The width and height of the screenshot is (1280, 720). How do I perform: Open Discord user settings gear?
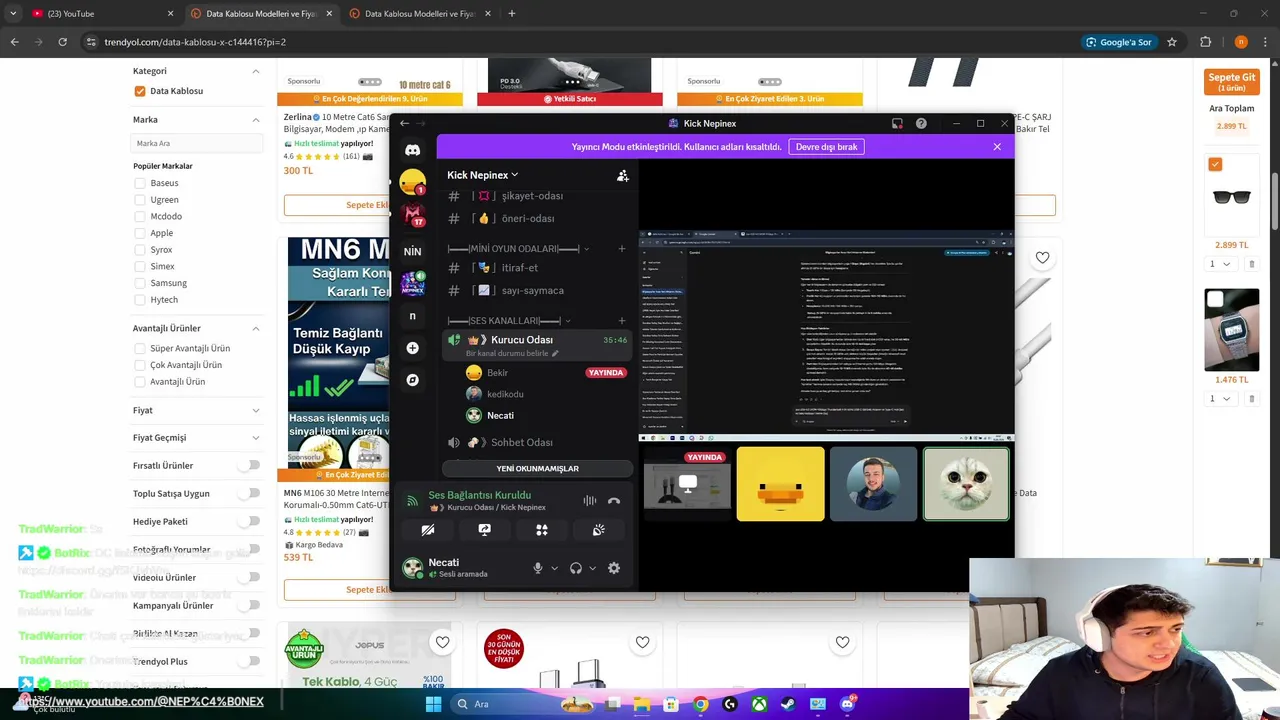(x=614, y=568)
